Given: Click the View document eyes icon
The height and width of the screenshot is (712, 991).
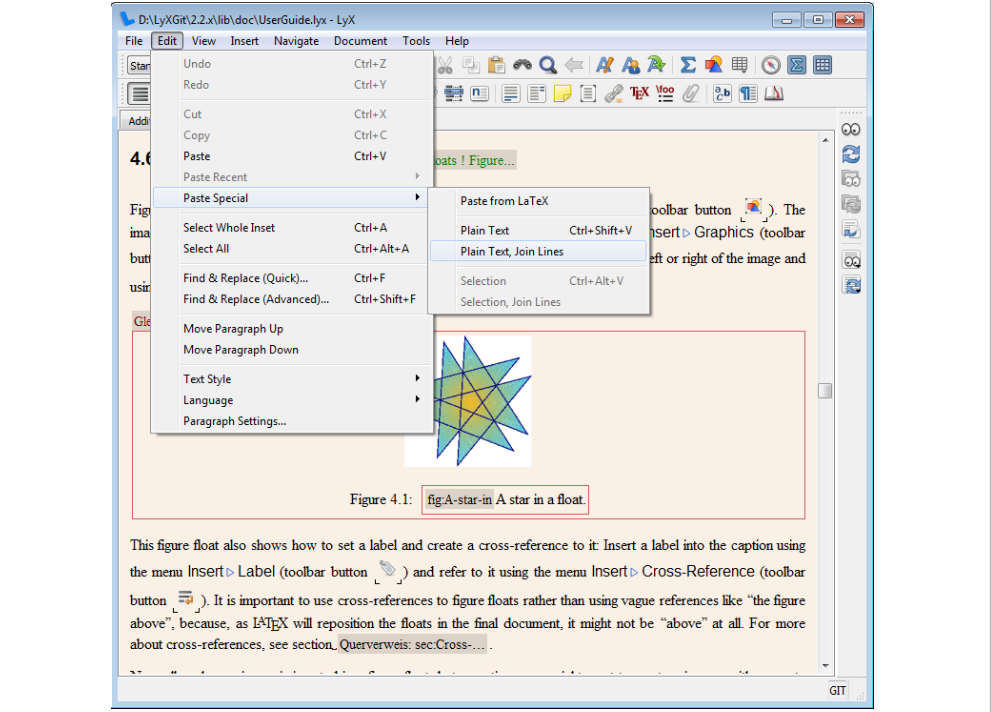Looking at the screenshot, I should click(x=851, y=129).
